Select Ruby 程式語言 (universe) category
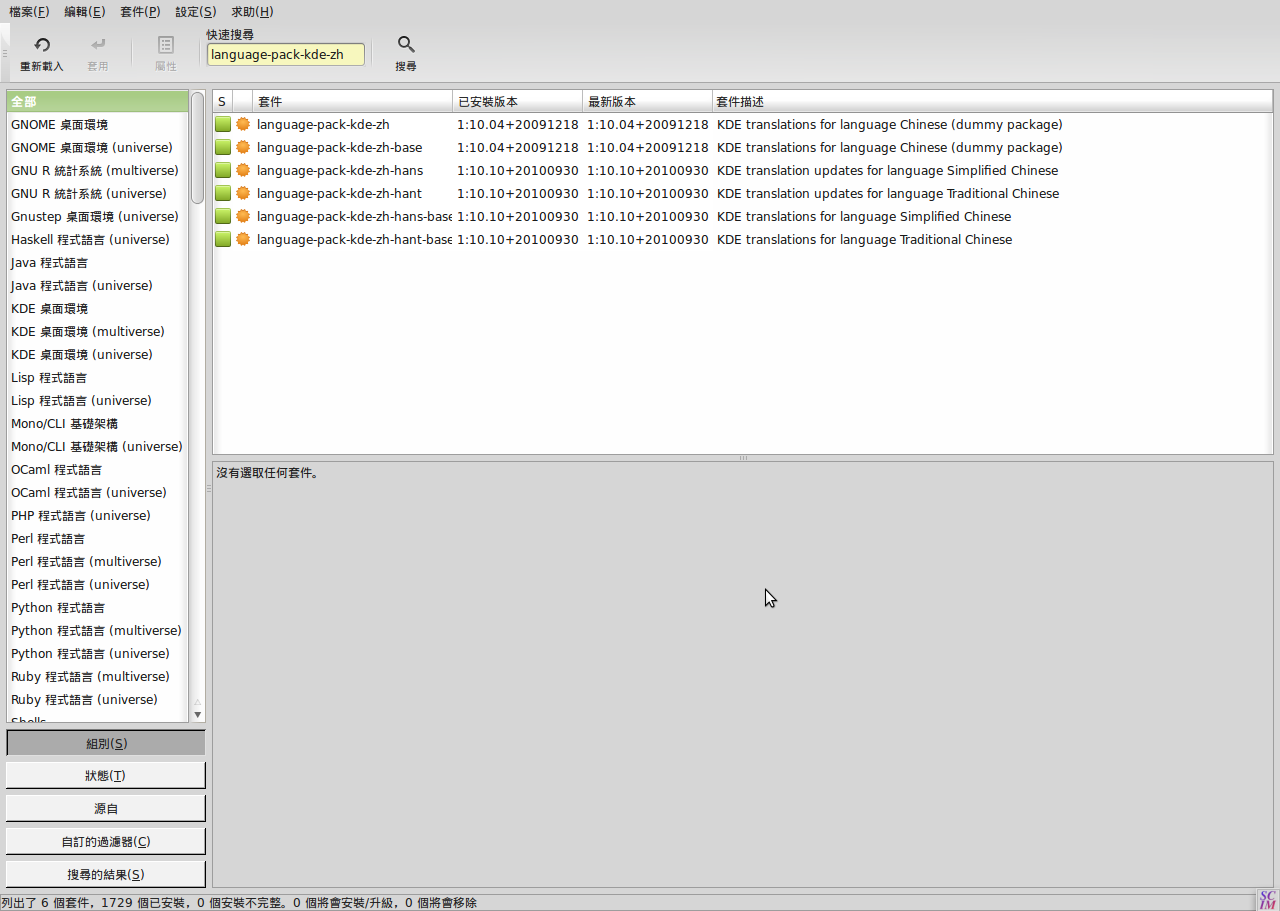This screenshot has width=1280, height=911. coord(97,700)
